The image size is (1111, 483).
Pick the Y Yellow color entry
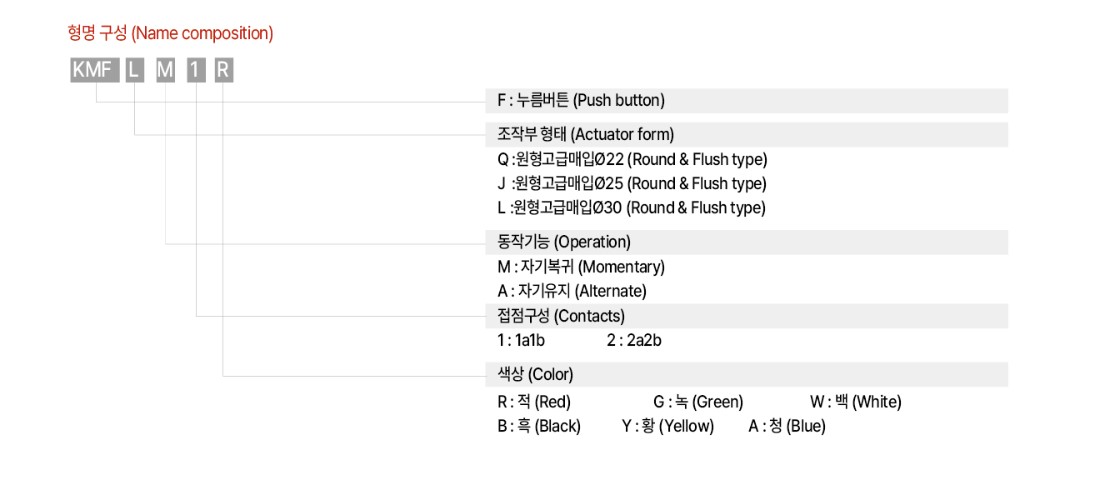click(668, 426)
